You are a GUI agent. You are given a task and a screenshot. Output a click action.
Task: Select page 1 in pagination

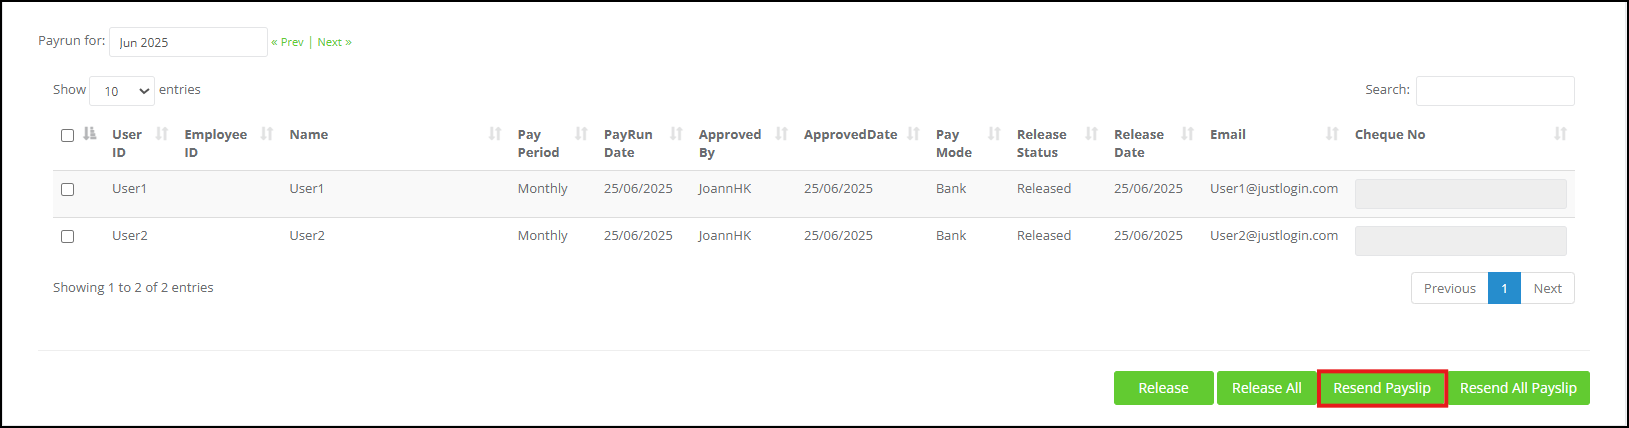(x=1504, y=288)
